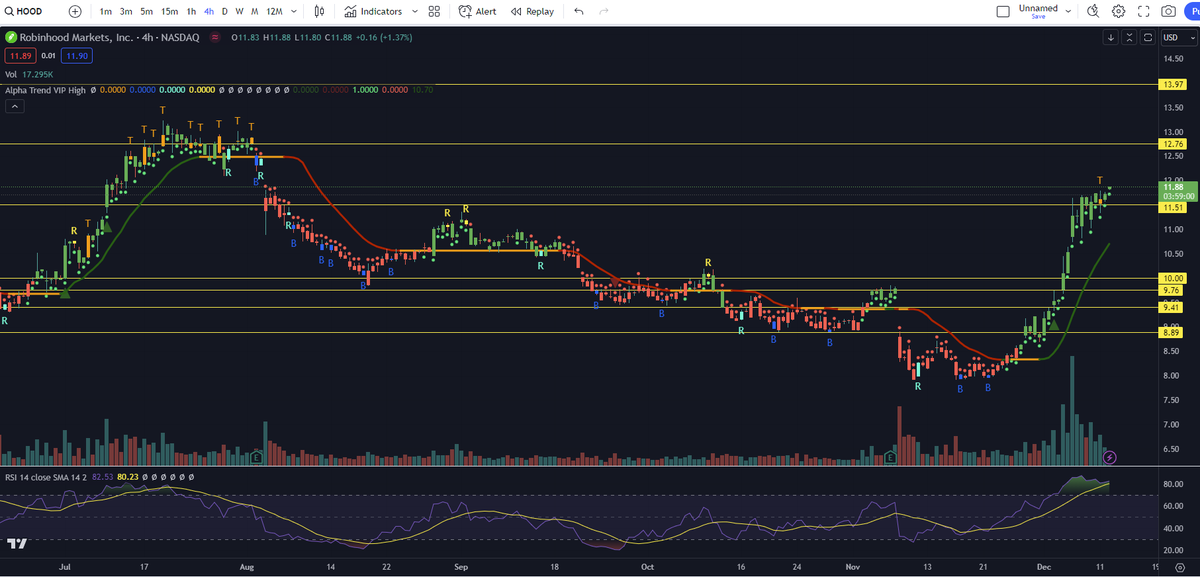Click the rounded-rectangle pane button
The height and width of the screenshot is (577, 1200).
point(1148,37)
